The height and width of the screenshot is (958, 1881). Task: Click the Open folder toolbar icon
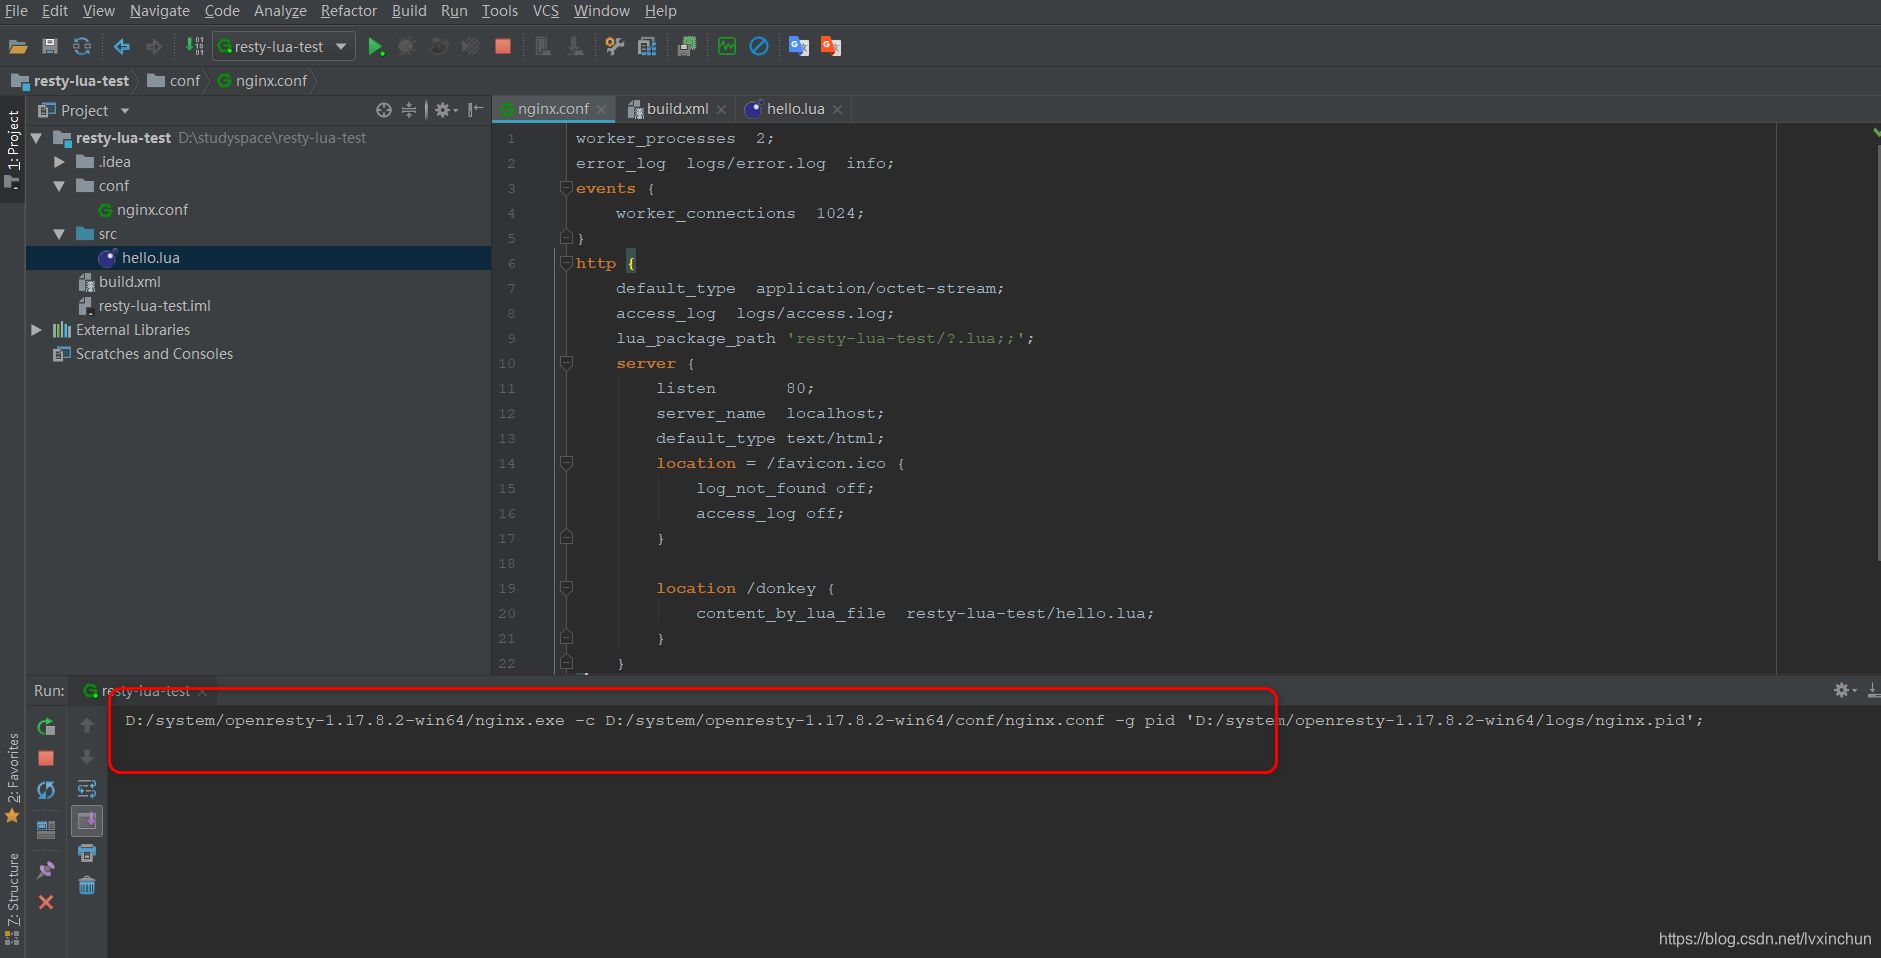click(x=18, y=46)
